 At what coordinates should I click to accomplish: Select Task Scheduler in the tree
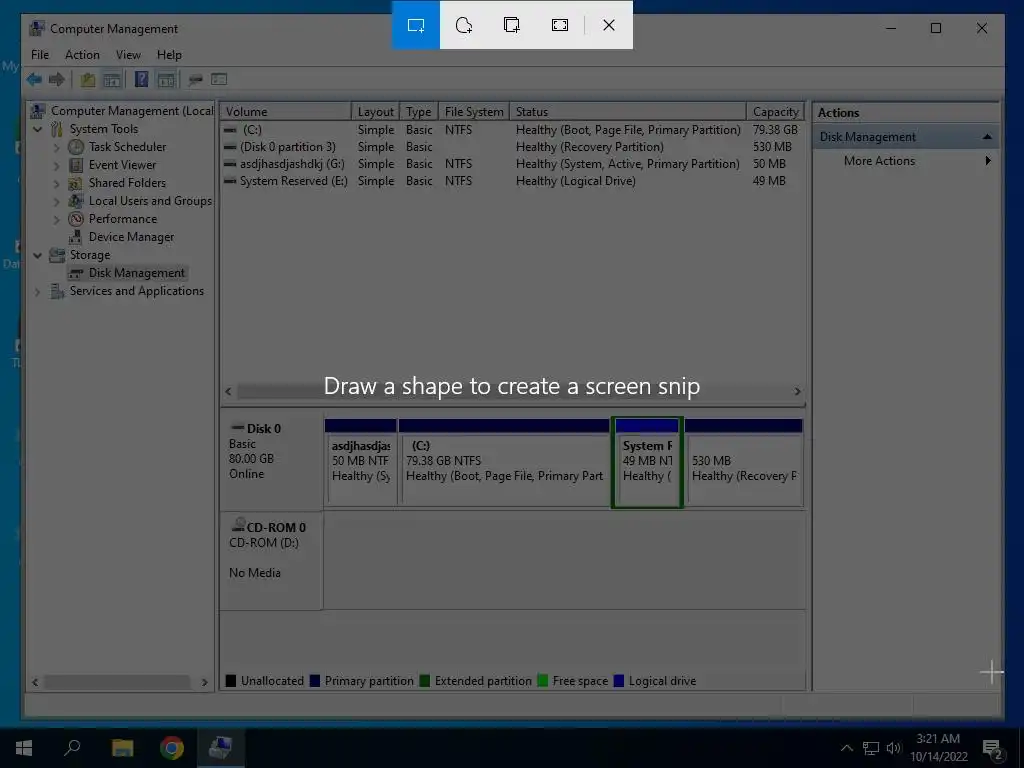coord(127,147)
